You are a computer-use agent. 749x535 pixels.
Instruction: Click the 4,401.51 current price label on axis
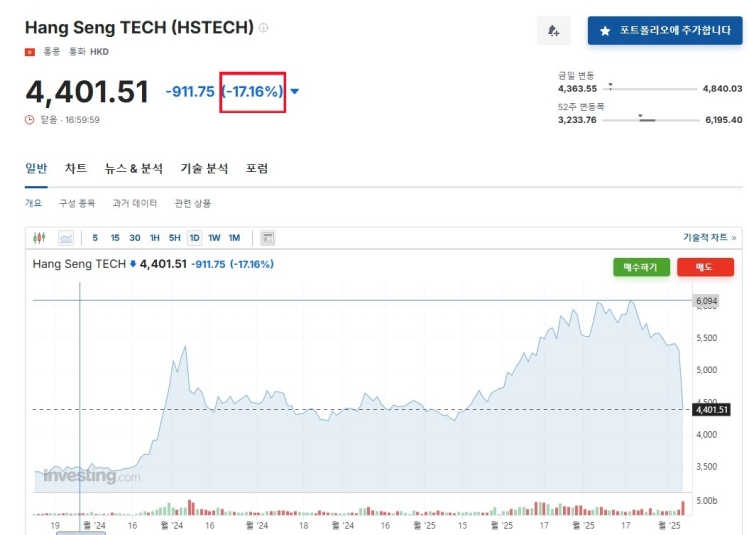point(711,410)
